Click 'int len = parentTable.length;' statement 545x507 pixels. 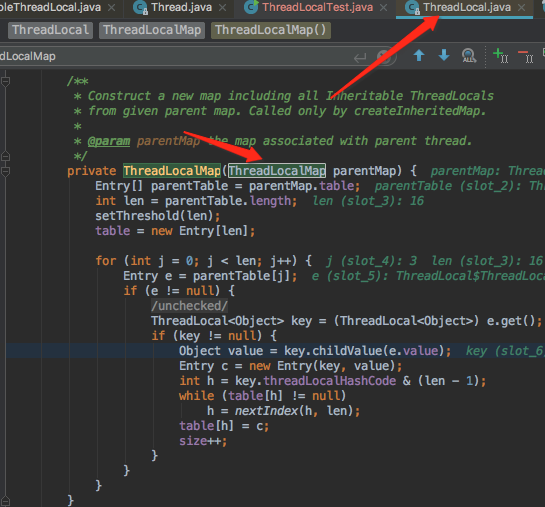(196, 201)
